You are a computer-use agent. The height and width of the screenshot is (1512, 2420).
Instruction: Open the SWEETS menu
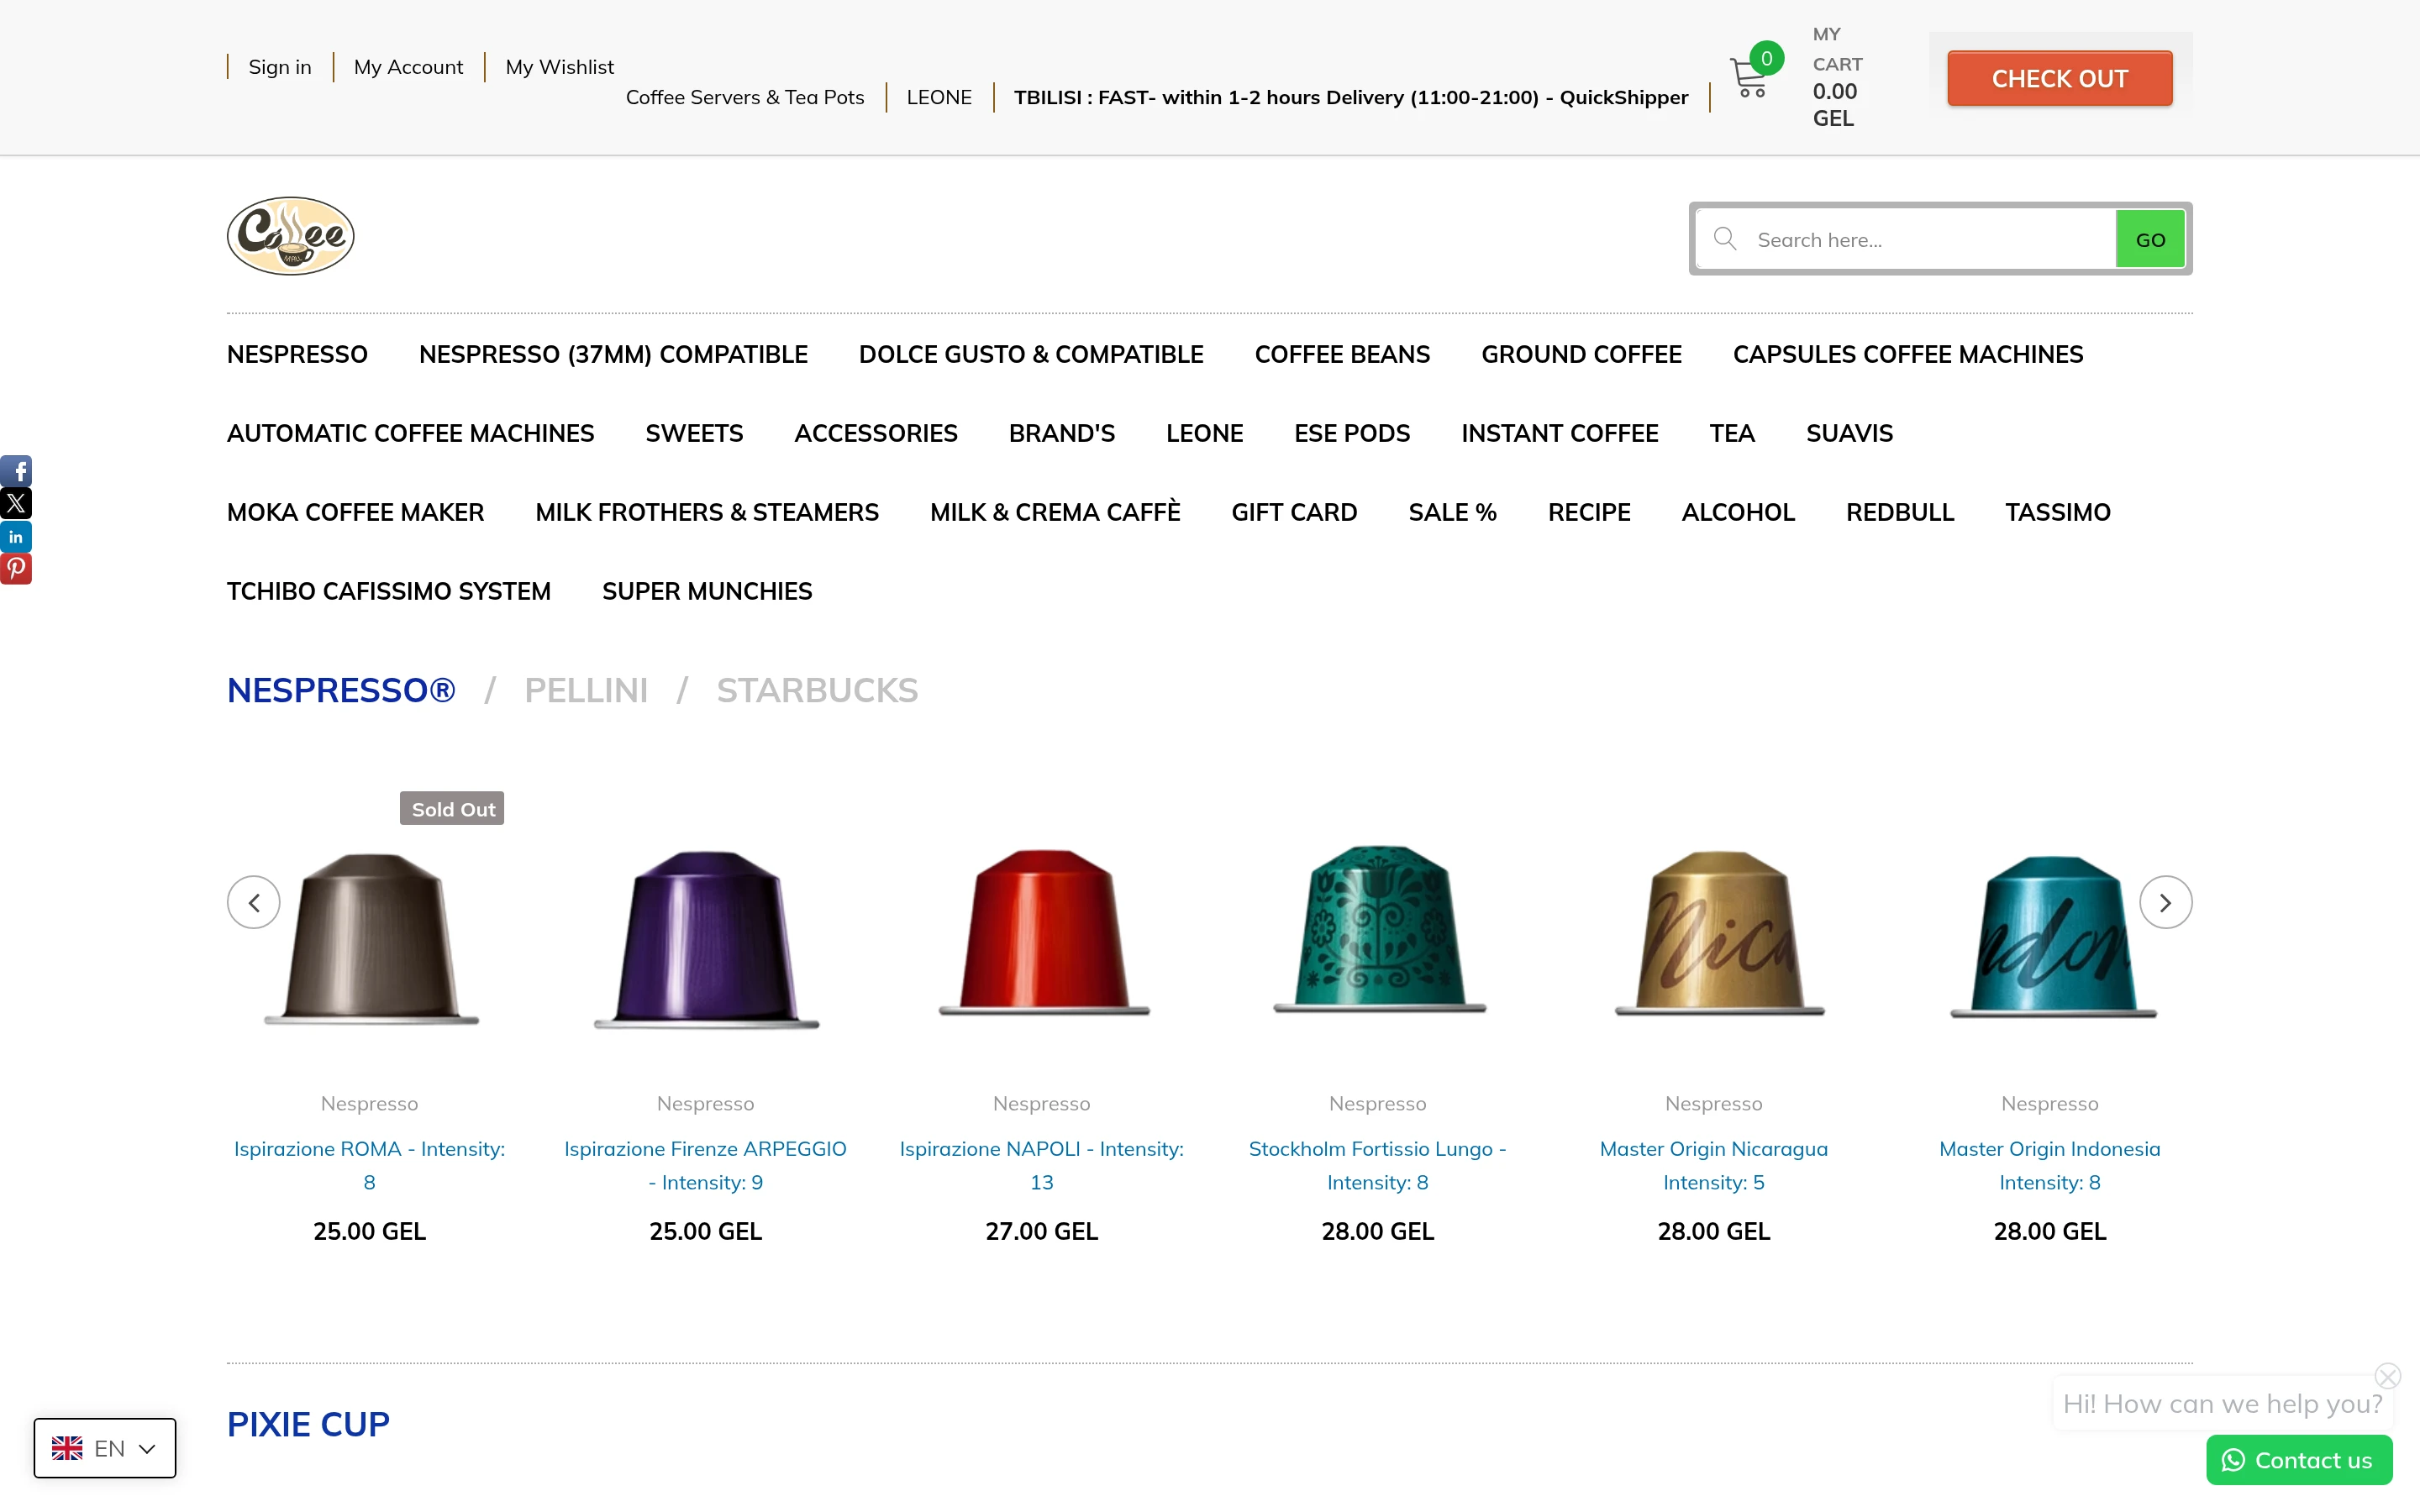tap(694, 433)
